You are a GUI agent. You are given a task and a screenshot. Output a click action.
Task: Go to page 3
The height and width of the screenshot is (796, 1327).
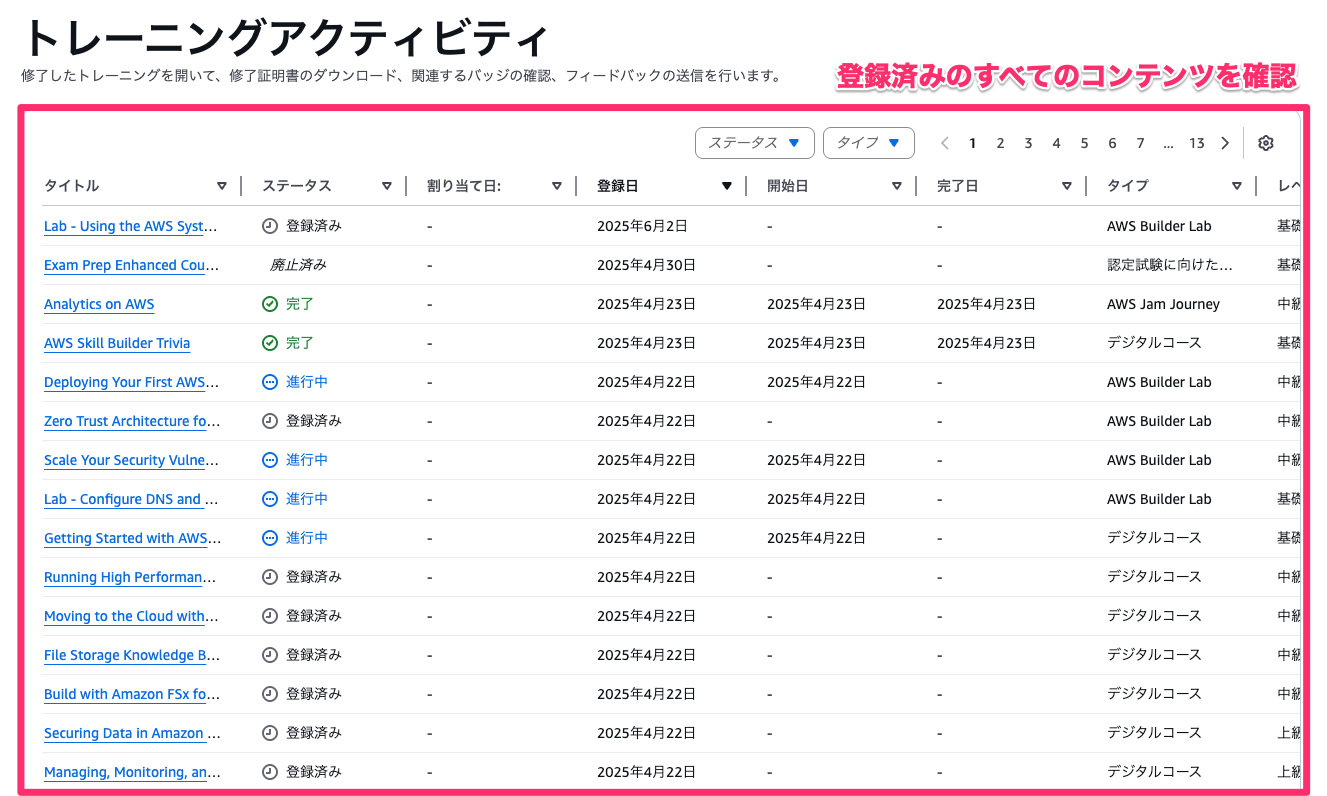click(x=1028, y=143)
